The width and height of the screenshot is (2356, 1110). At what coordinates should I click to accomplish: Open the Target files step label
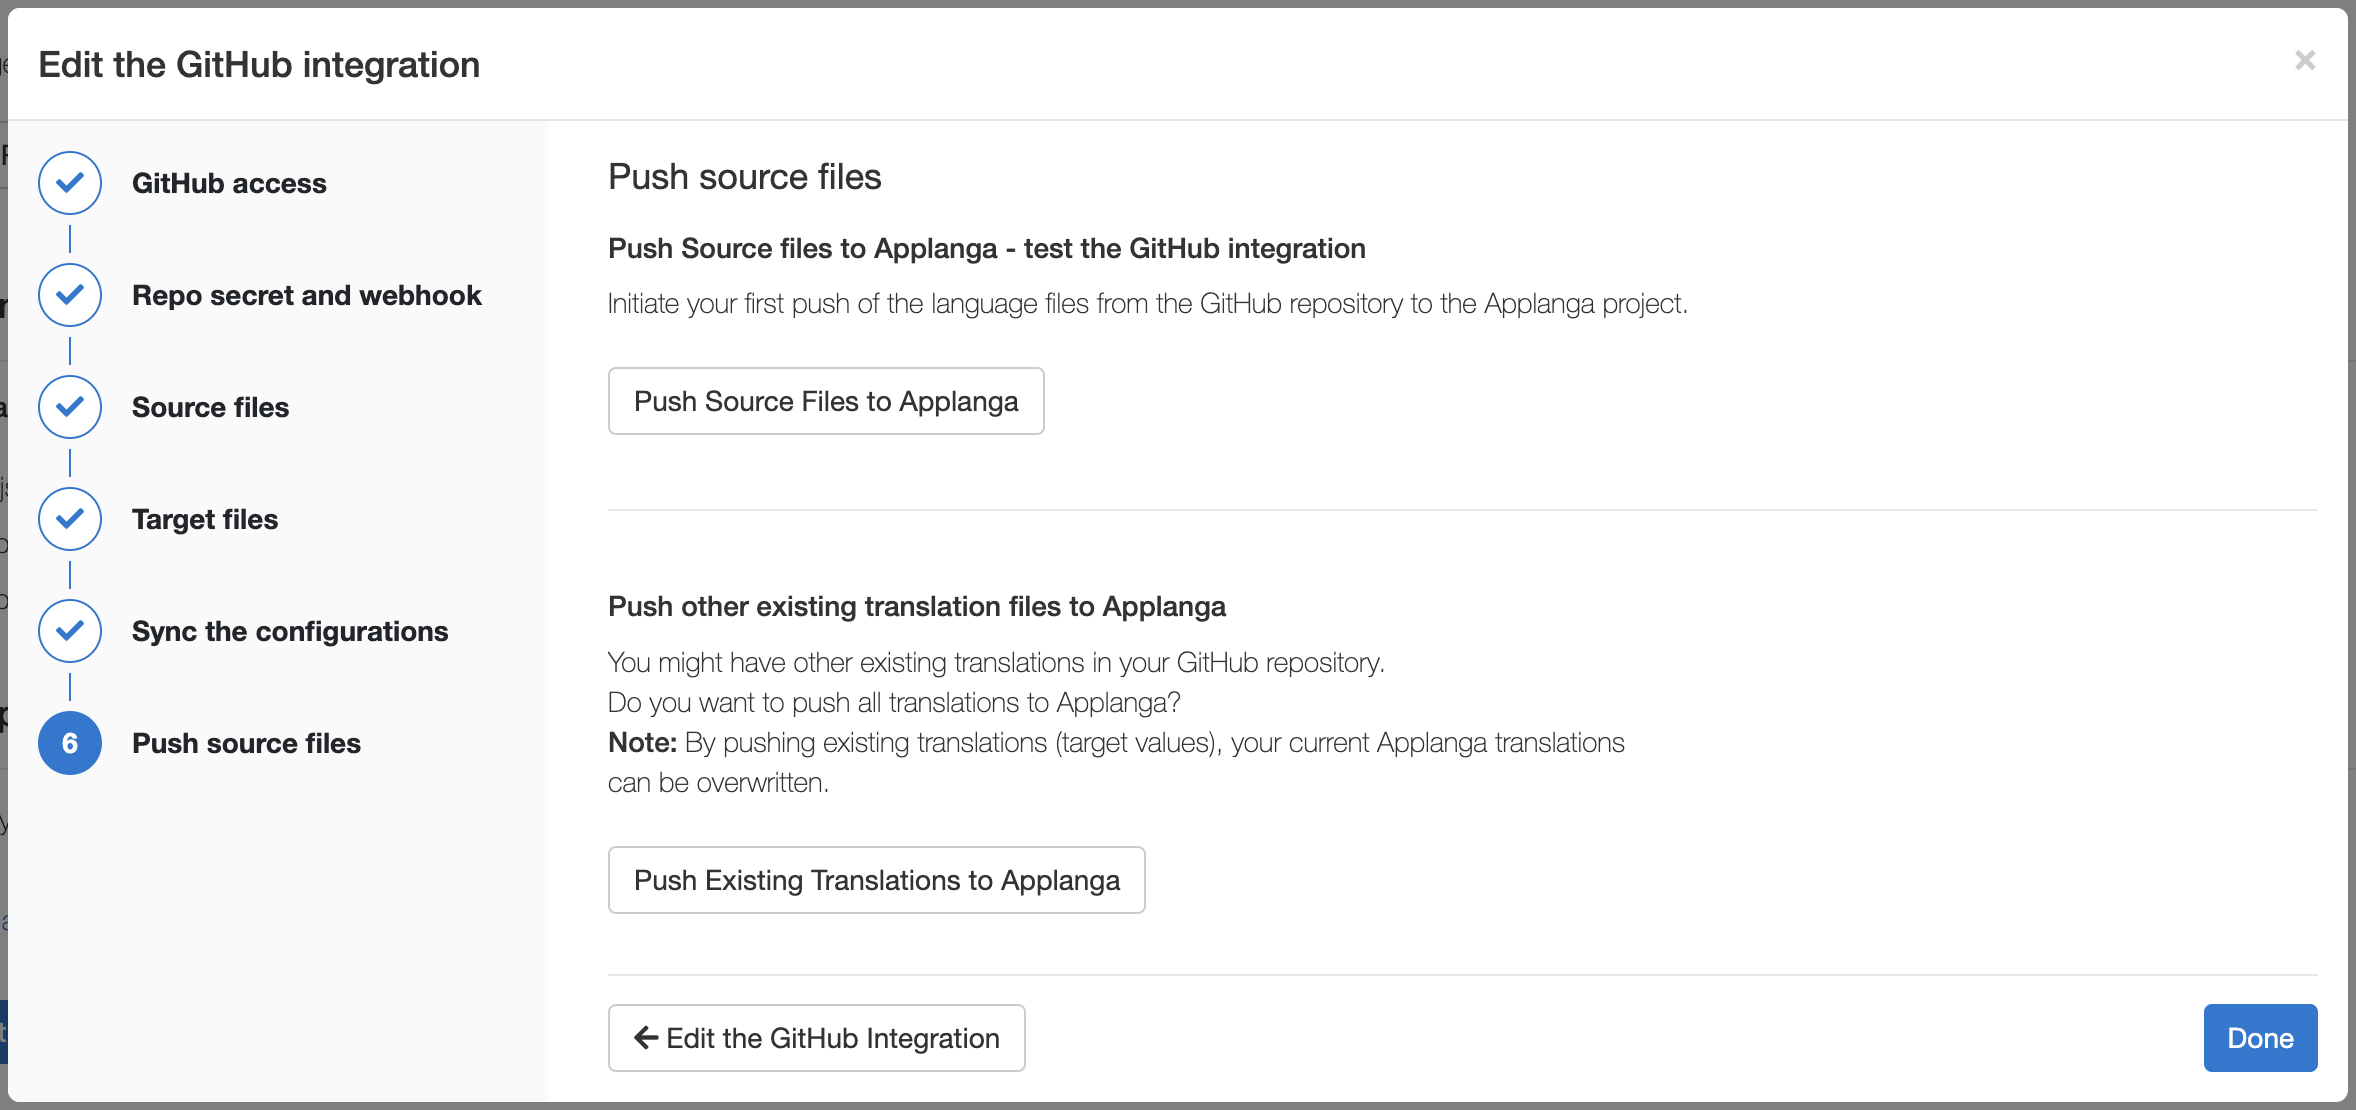[205, 520]
